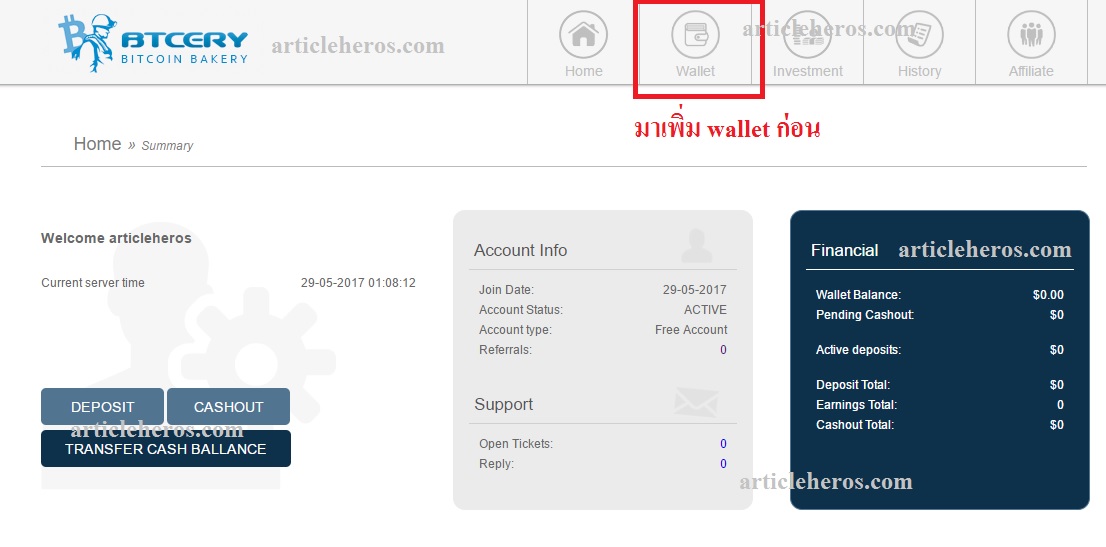The image size is (1106, 547).
Task: Click the CASHOUT button
Action: [x=229, y=407]
